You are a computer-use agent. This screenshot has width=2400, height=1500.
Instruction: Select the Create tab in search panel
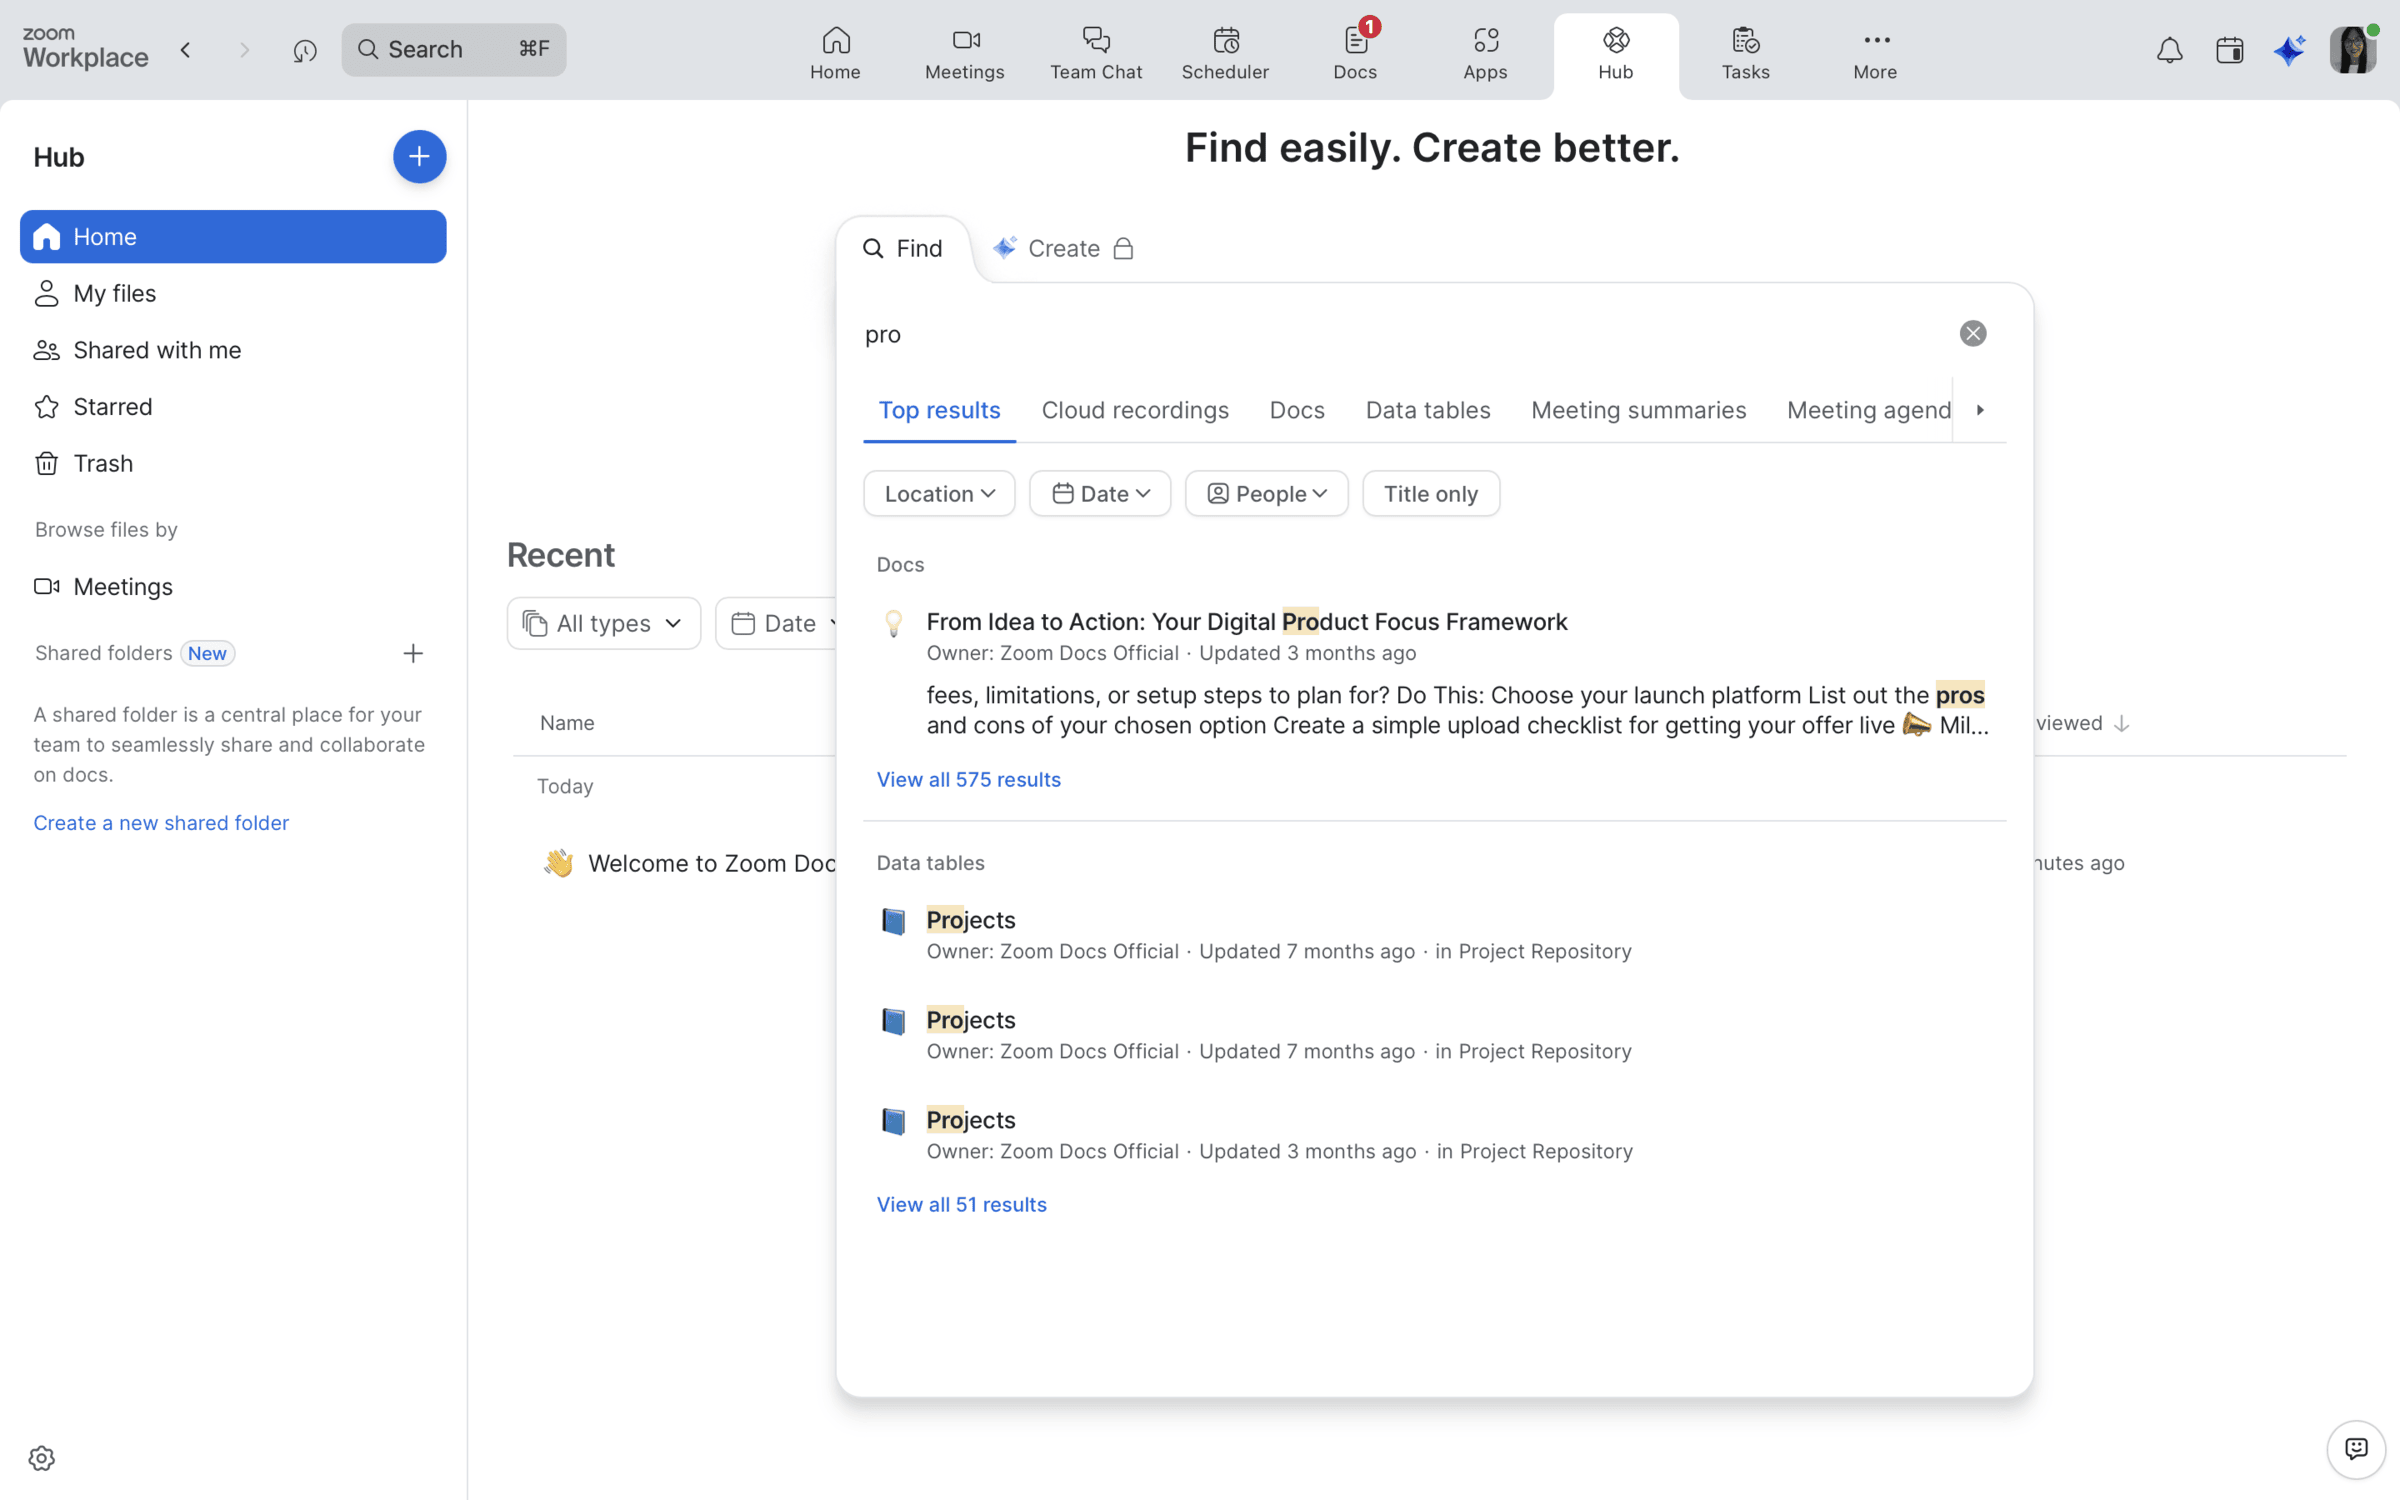[1063, 248]
